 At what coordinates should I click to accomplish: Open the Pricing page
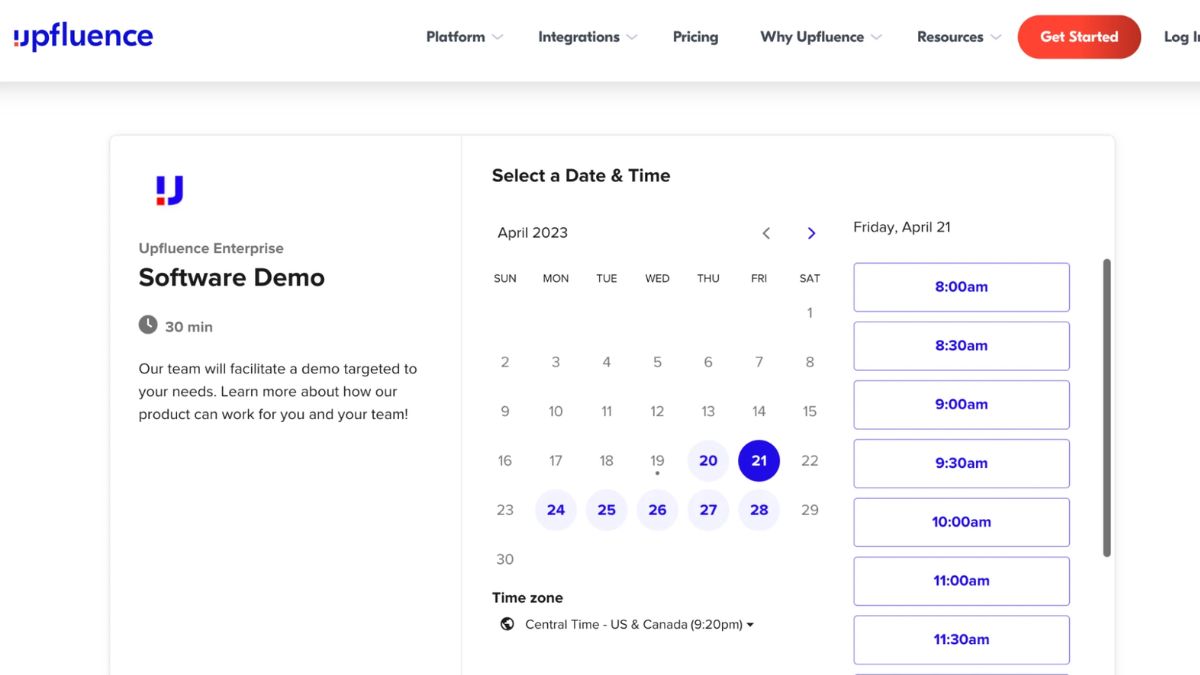(x=695, y=37)
